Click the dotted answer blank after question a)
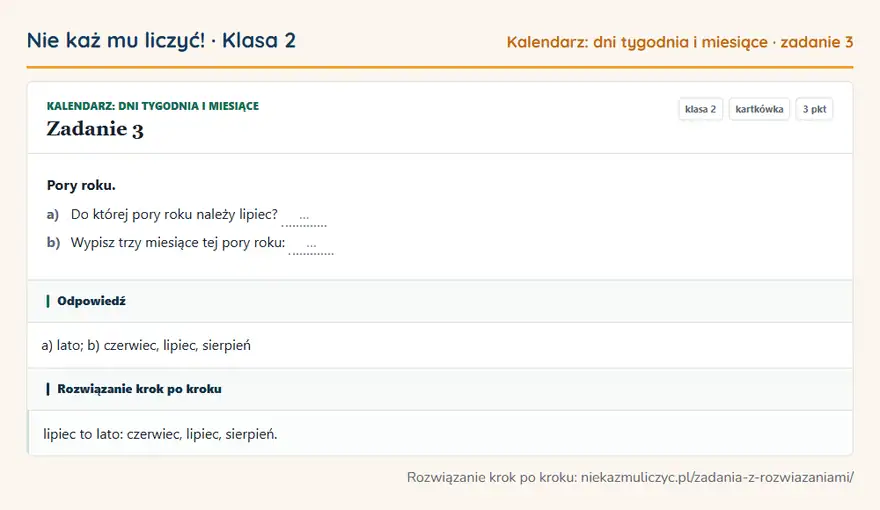Viewport: 880px width, 510px height. pyautogui.click(x=304, y=218)
